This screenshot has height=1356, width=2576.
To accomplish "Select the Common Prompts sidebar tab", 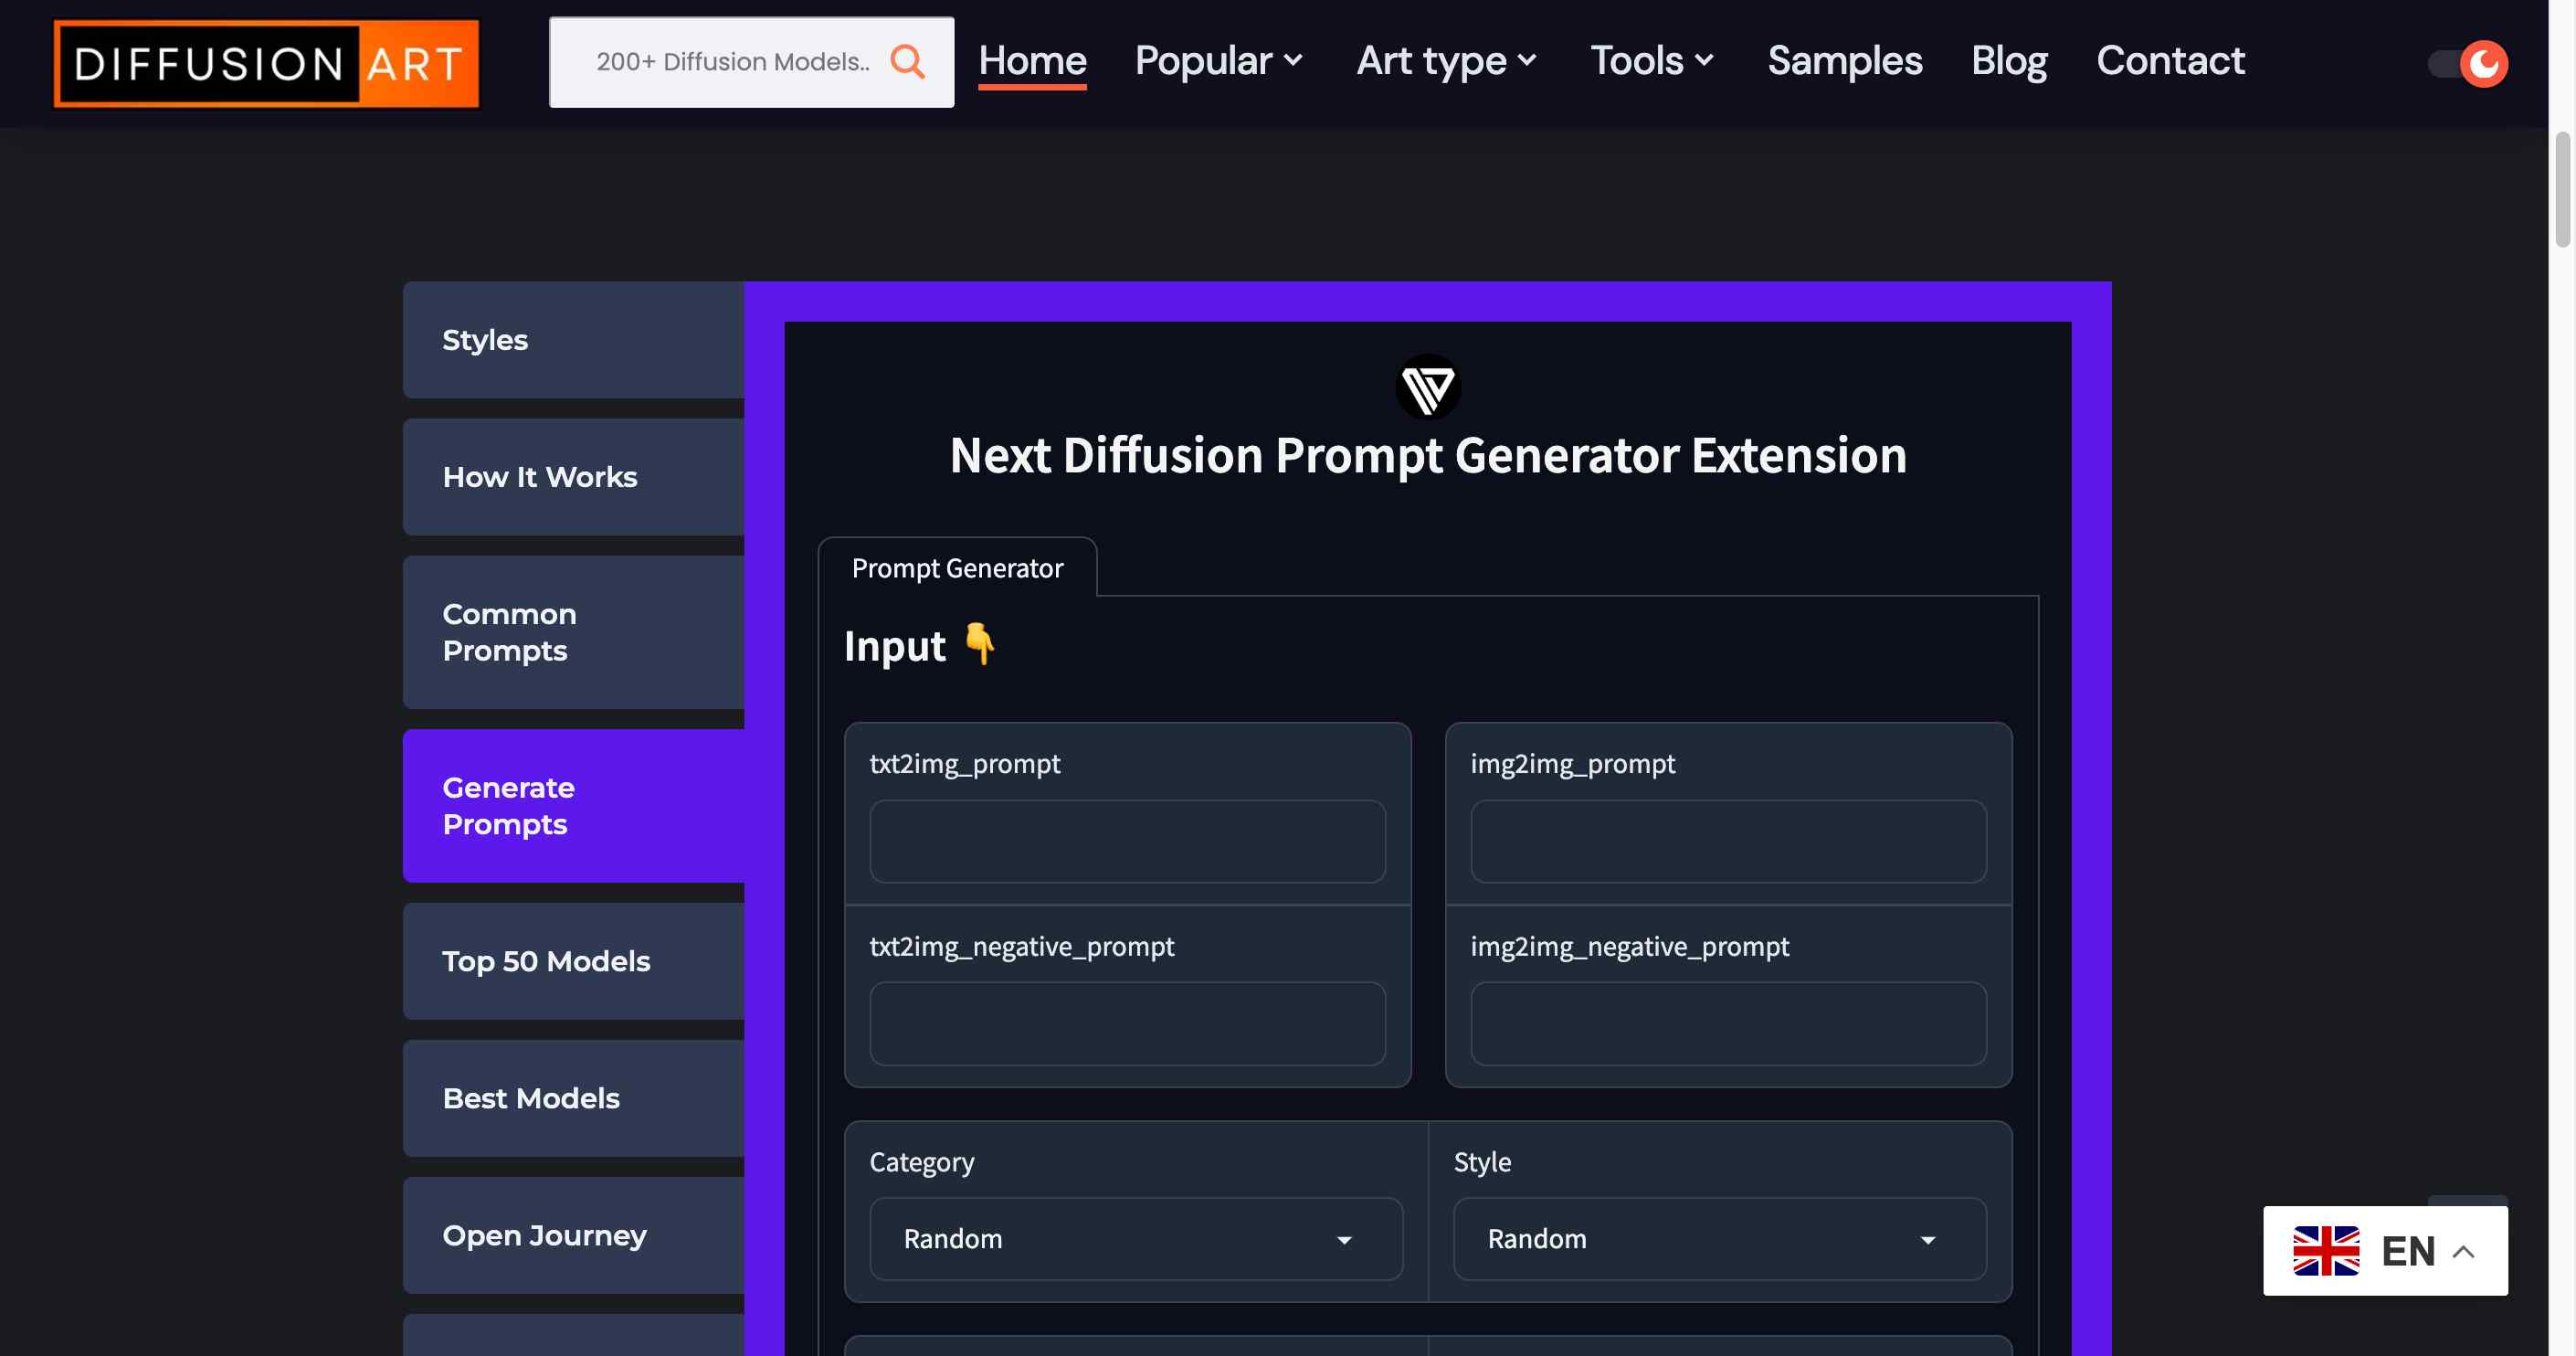I will coord(573,632).
